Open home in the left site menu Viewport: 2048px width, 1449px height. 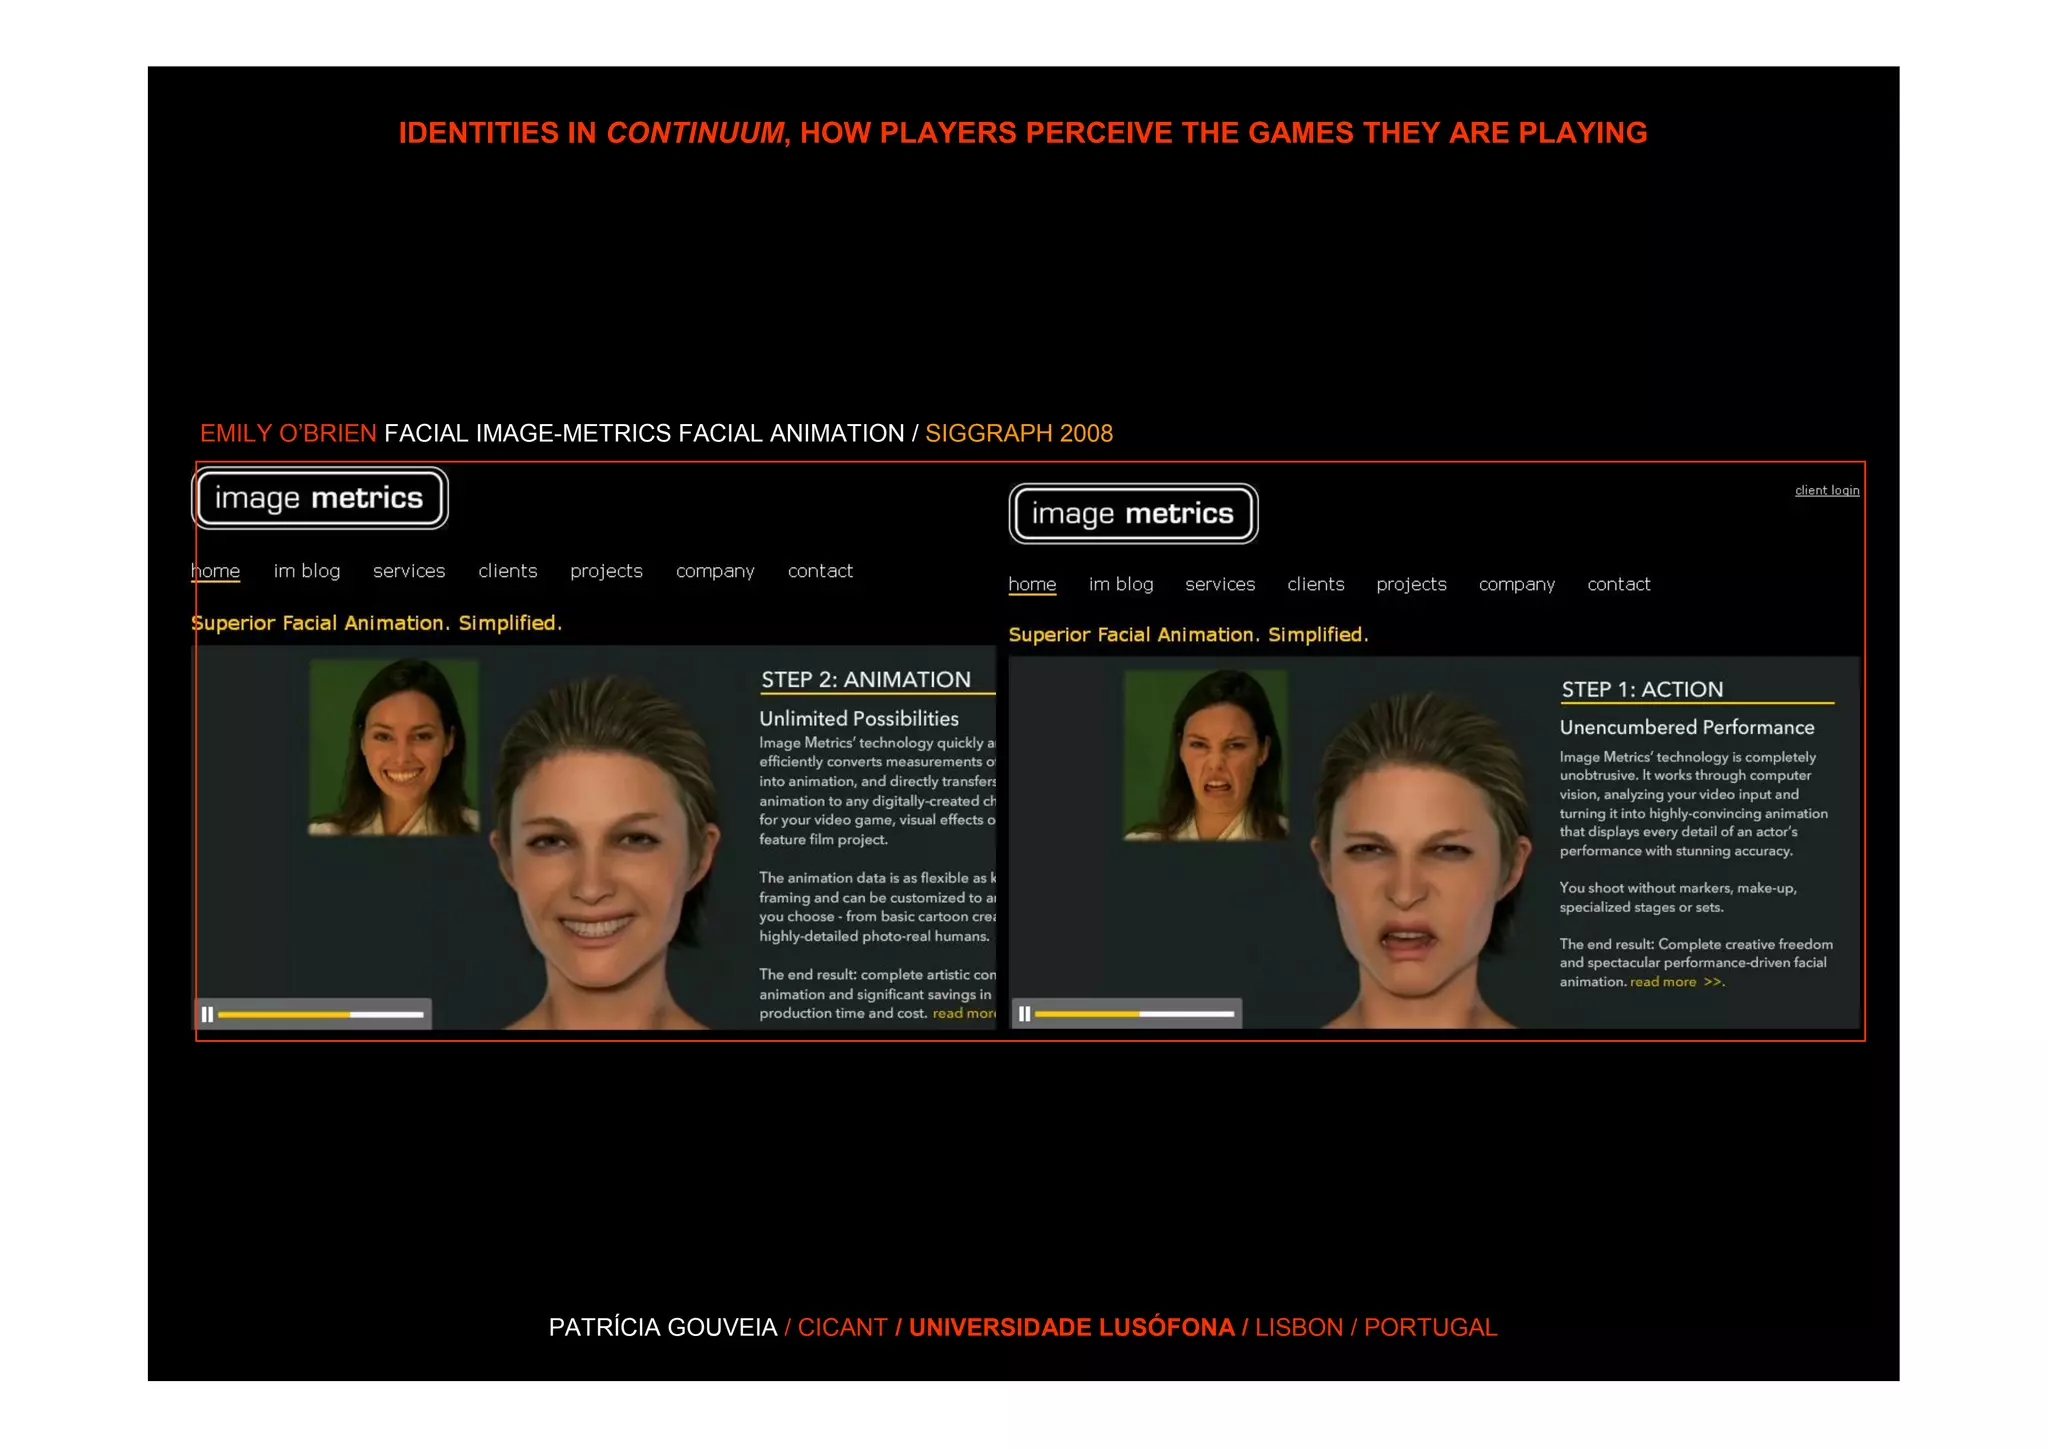215,571
